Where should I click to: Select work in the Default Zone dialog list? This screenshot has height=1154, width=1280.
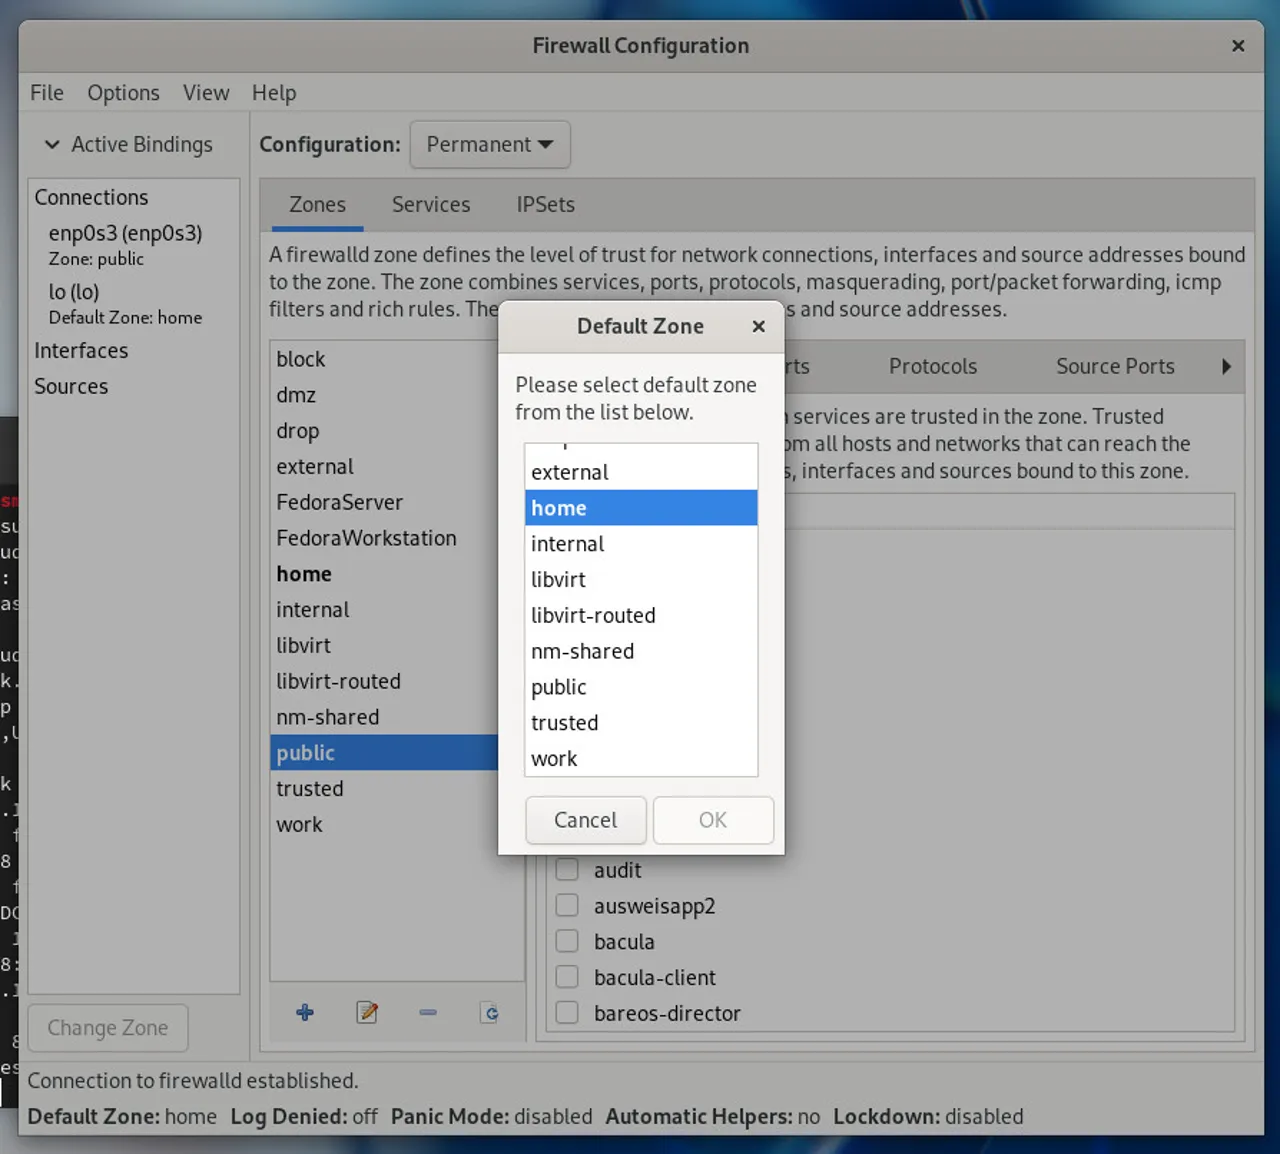(x=641, y=759)
